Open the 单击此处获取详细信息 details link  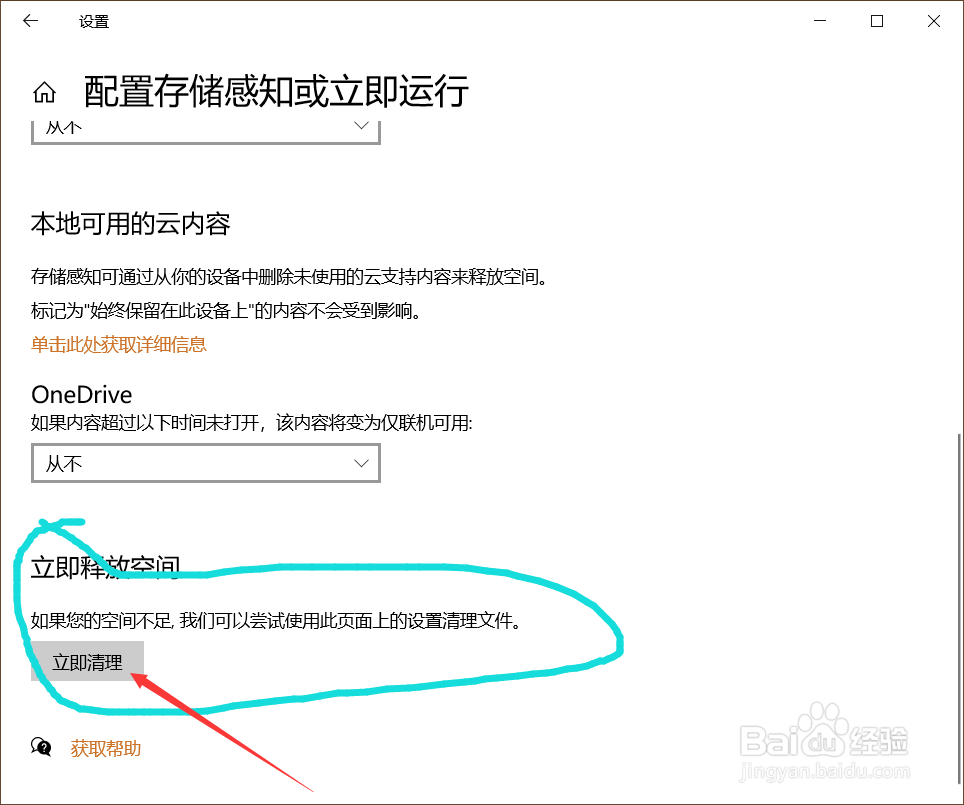(117, 344)
